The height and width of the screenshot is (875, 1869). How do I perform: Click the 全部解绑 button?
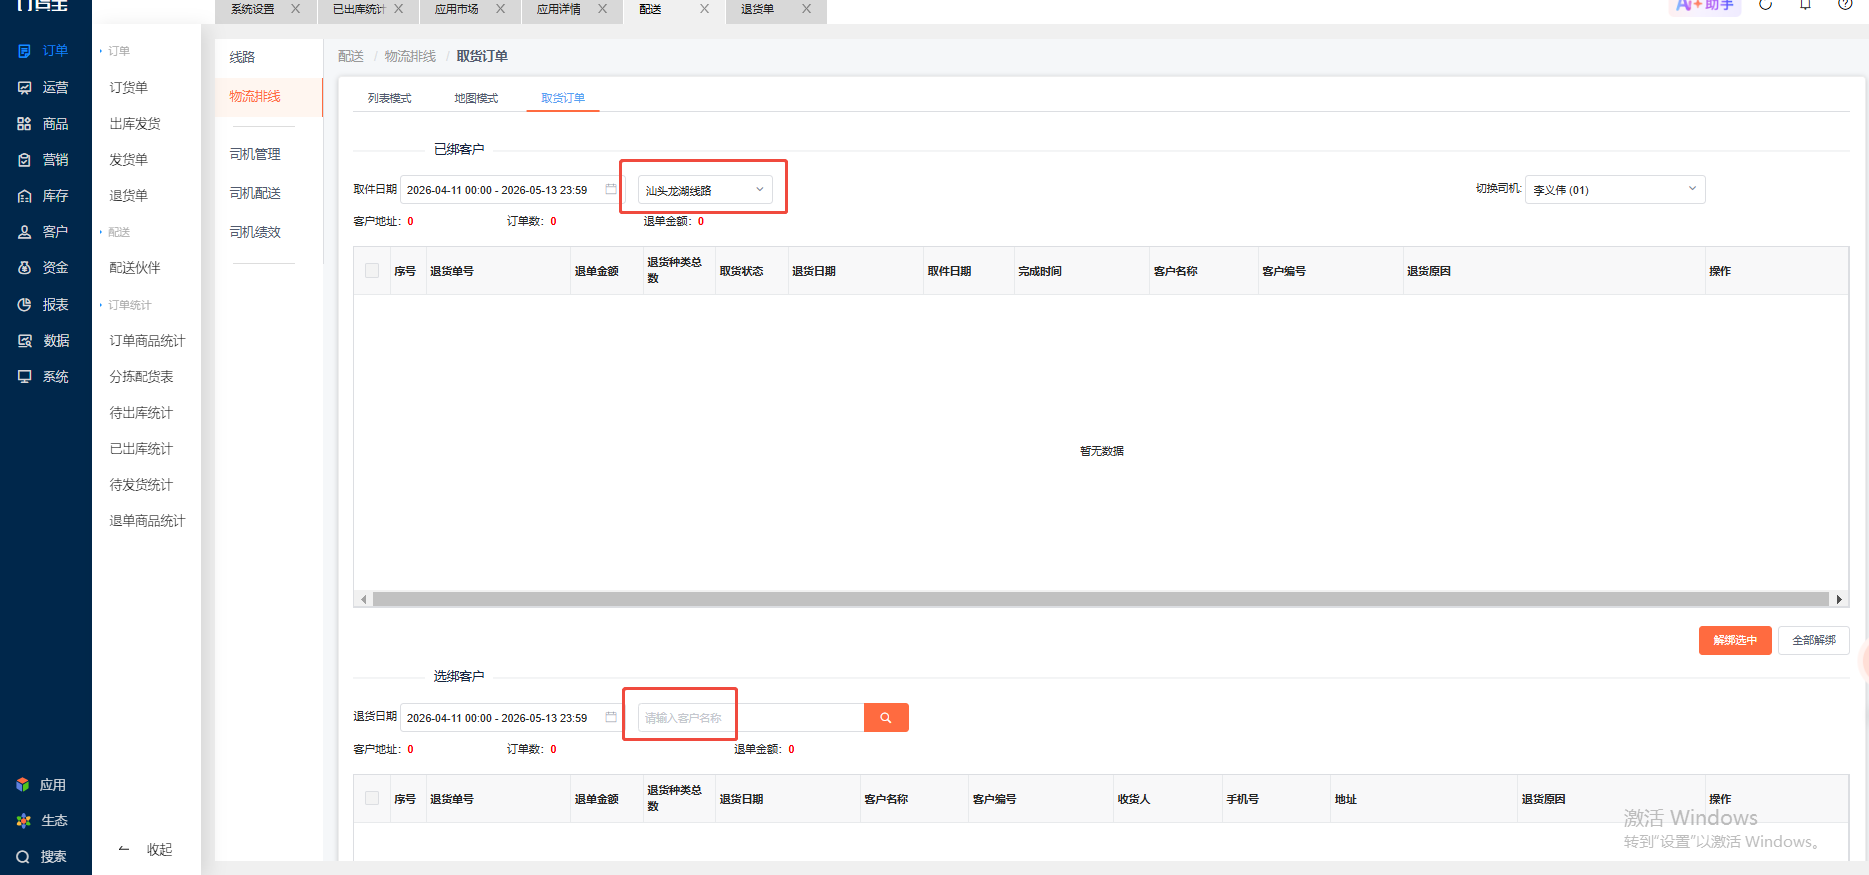1814,640
